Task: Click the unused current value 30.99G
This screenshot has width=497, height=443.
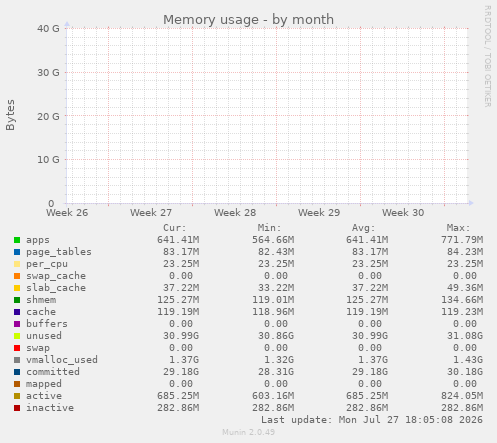Action: tap(181, 336)
